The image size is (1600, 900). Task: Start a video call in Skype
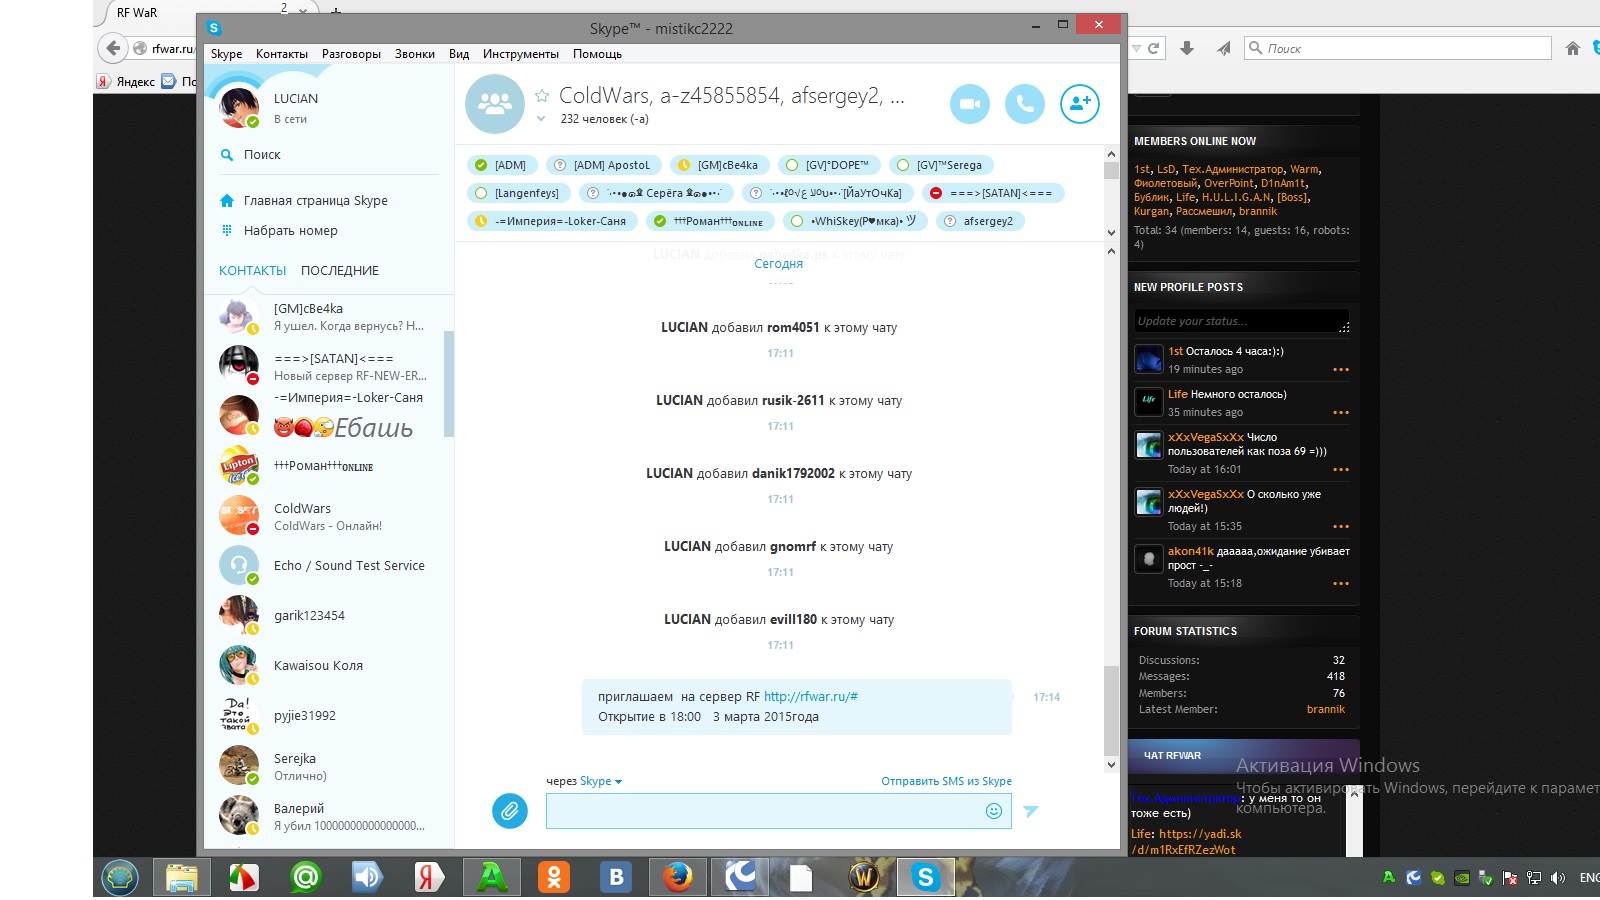pos(969,104)
